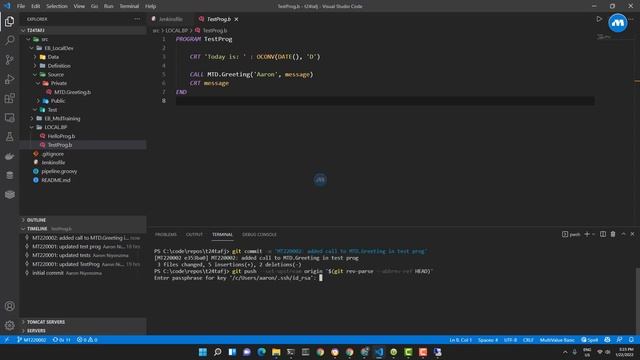Screen dimensions: 640x360
Task: Click the Windows Start button
Action: (202, 352)
